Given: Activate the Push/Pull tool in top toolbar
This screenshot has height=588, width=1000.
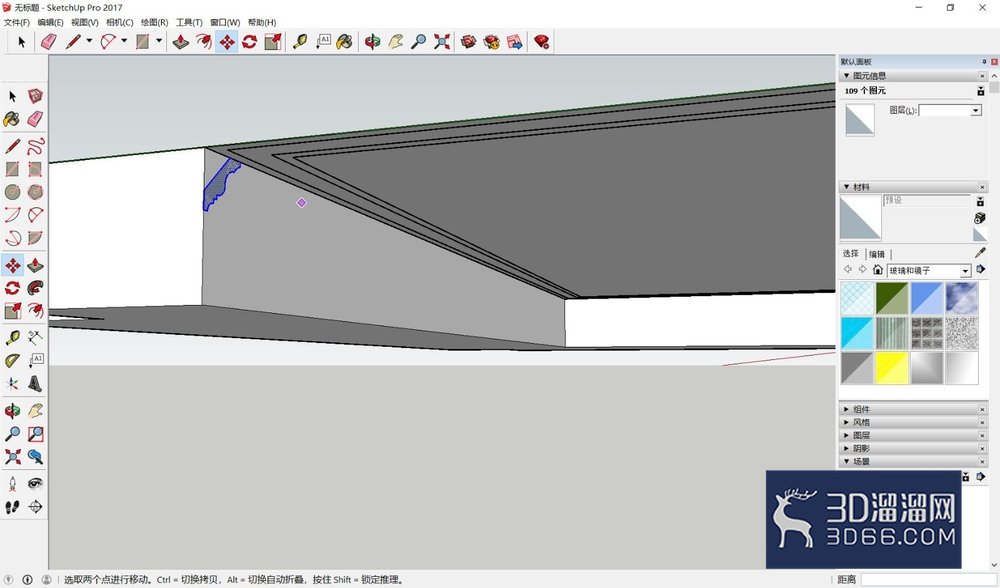Looking at the screenshot, I should coord(181,42).
